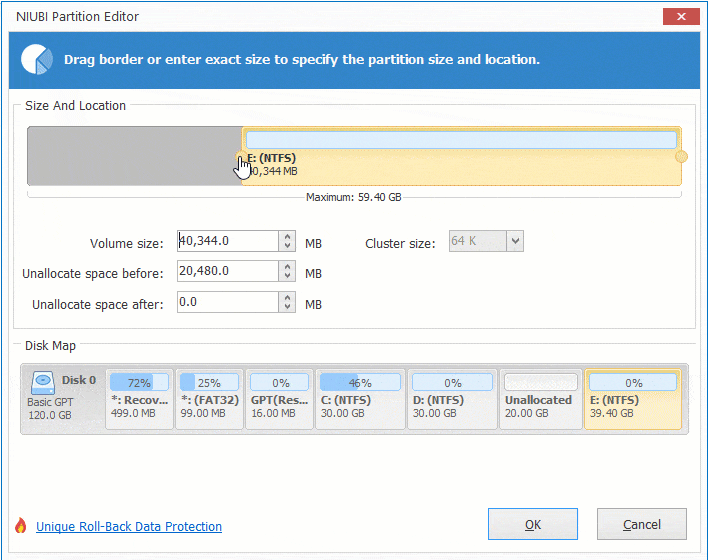Image resolution: width=708 pixels, height=560 pixels.
Task: Click the Unallocate space after field
Action: 228,302
